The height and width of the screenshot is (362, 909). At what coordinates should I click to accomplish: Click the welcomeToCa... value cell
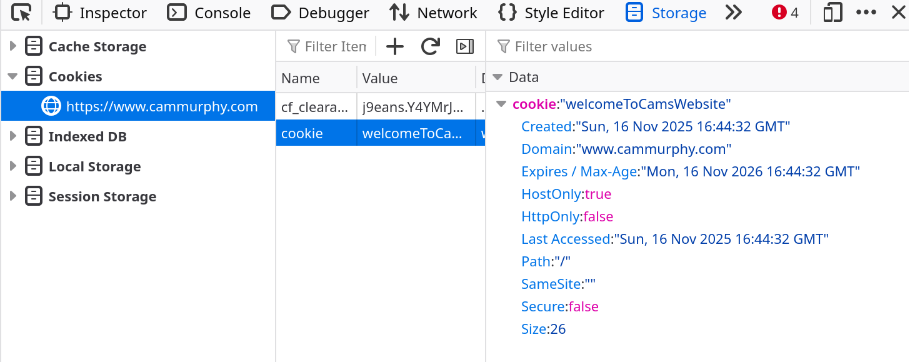(x=416, y=134)
